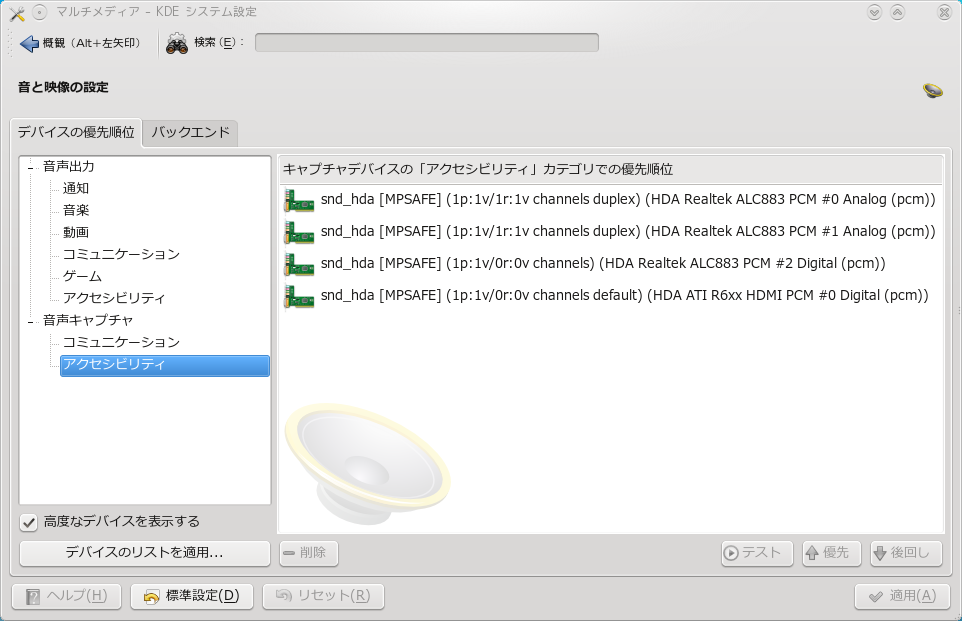Select device text ATI R6xx HDMI PCM #0
Image resolution: width=962 pixels, height=621 pixels.
625,296
